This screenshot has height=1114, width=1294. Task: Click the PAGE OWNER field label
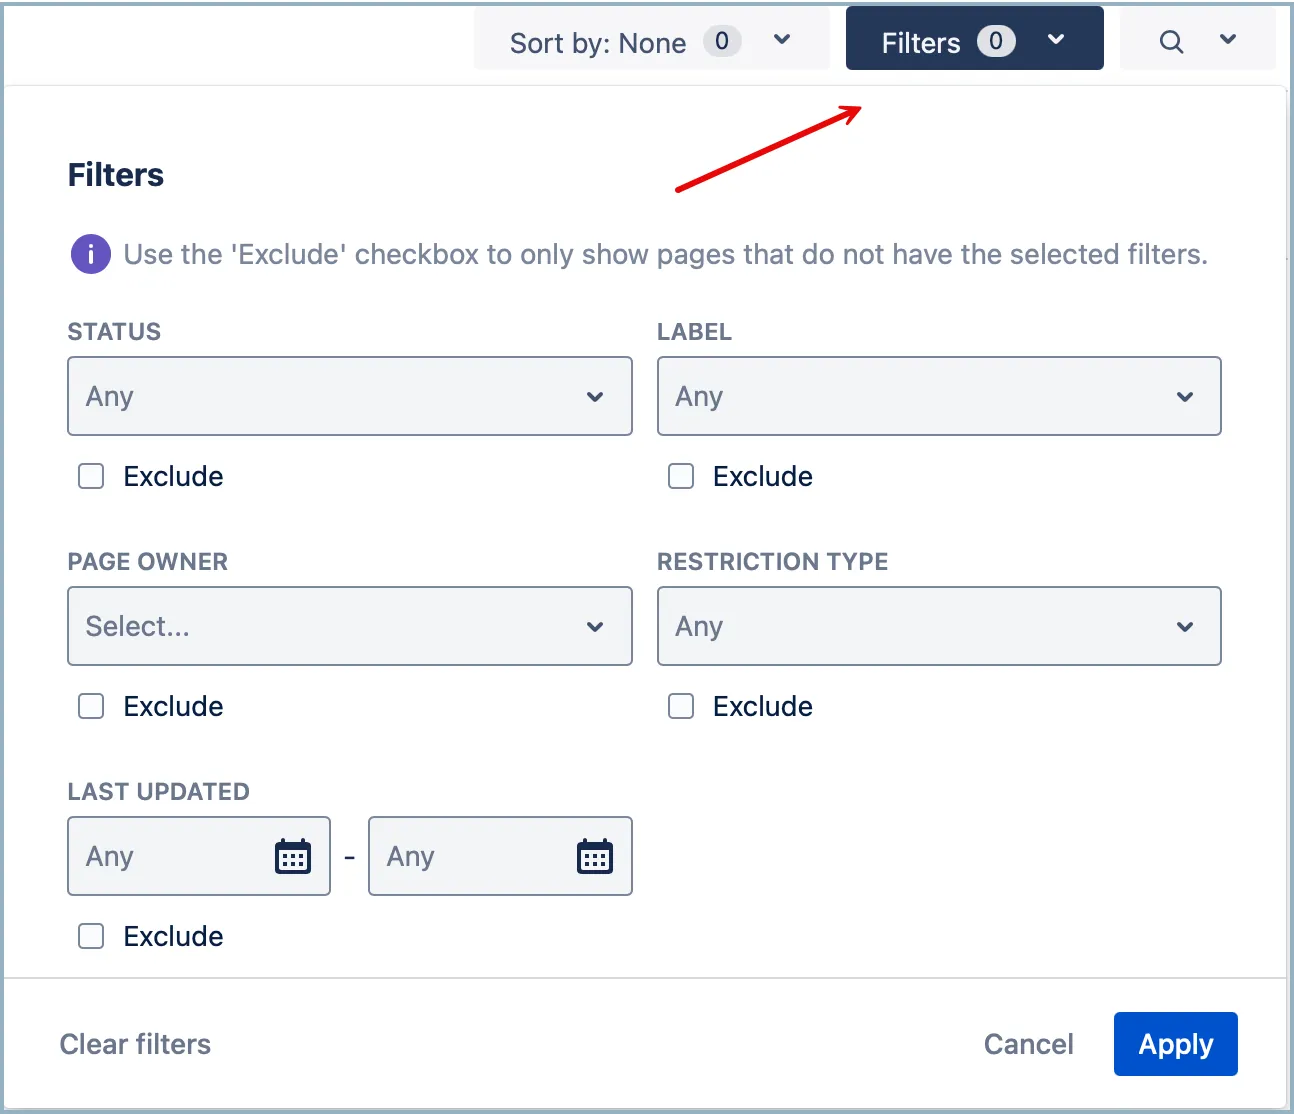(x=148, y=562)
